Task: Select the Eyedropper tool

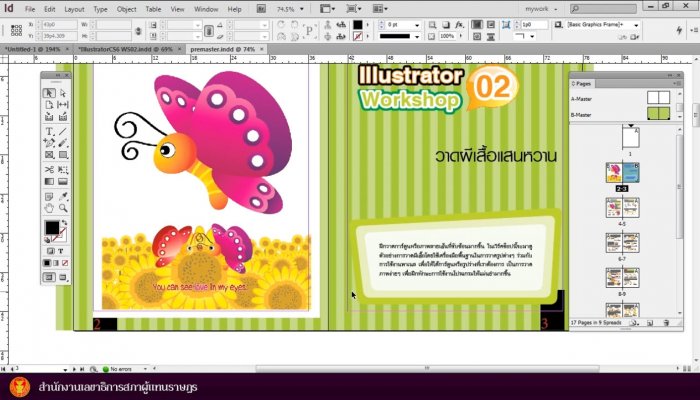Action: tap(63, 196)
